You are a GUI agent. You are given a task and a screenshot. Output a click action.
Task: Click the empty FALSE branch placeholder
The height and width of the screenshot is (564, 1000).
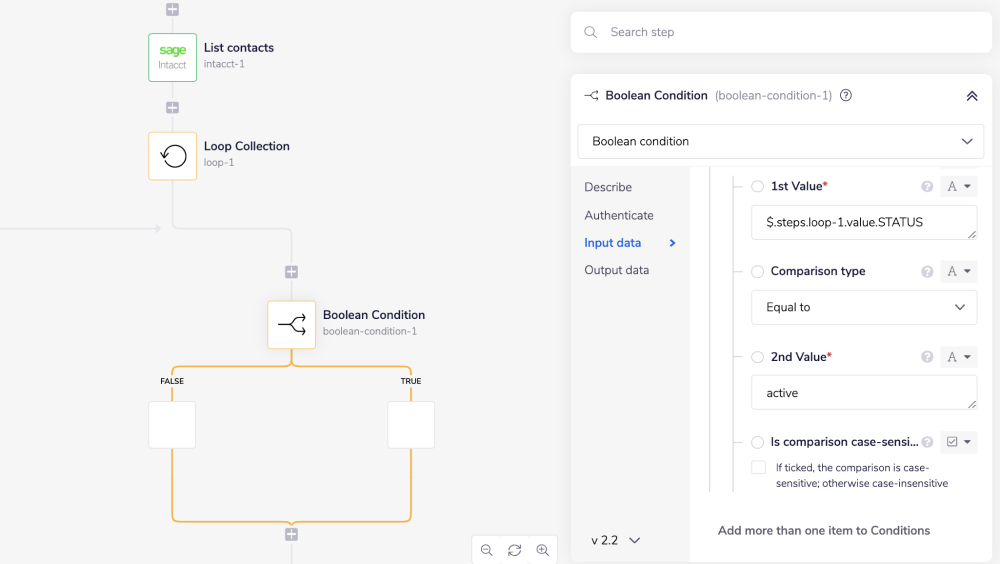pos(172,425)
